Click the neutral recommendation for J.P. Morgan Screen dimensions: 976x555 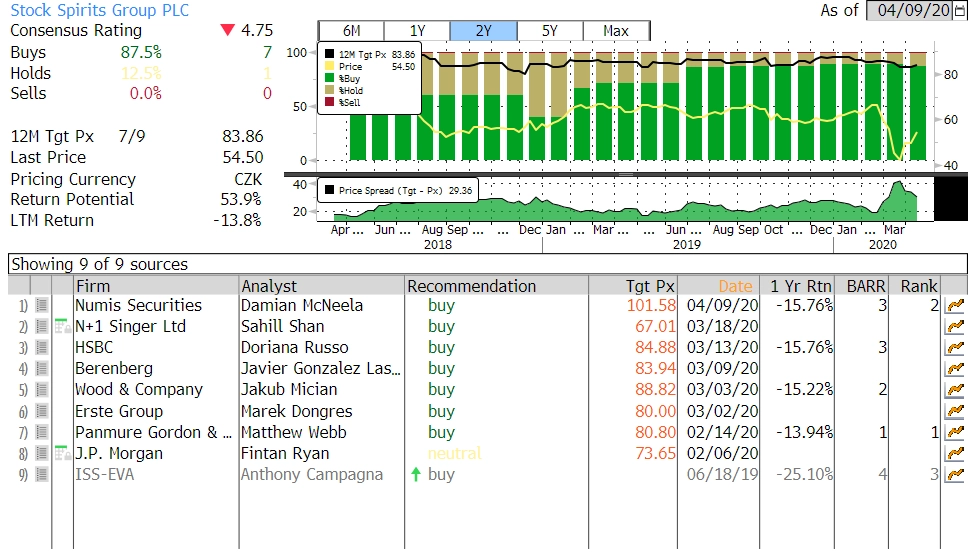[x=455, y=454]
